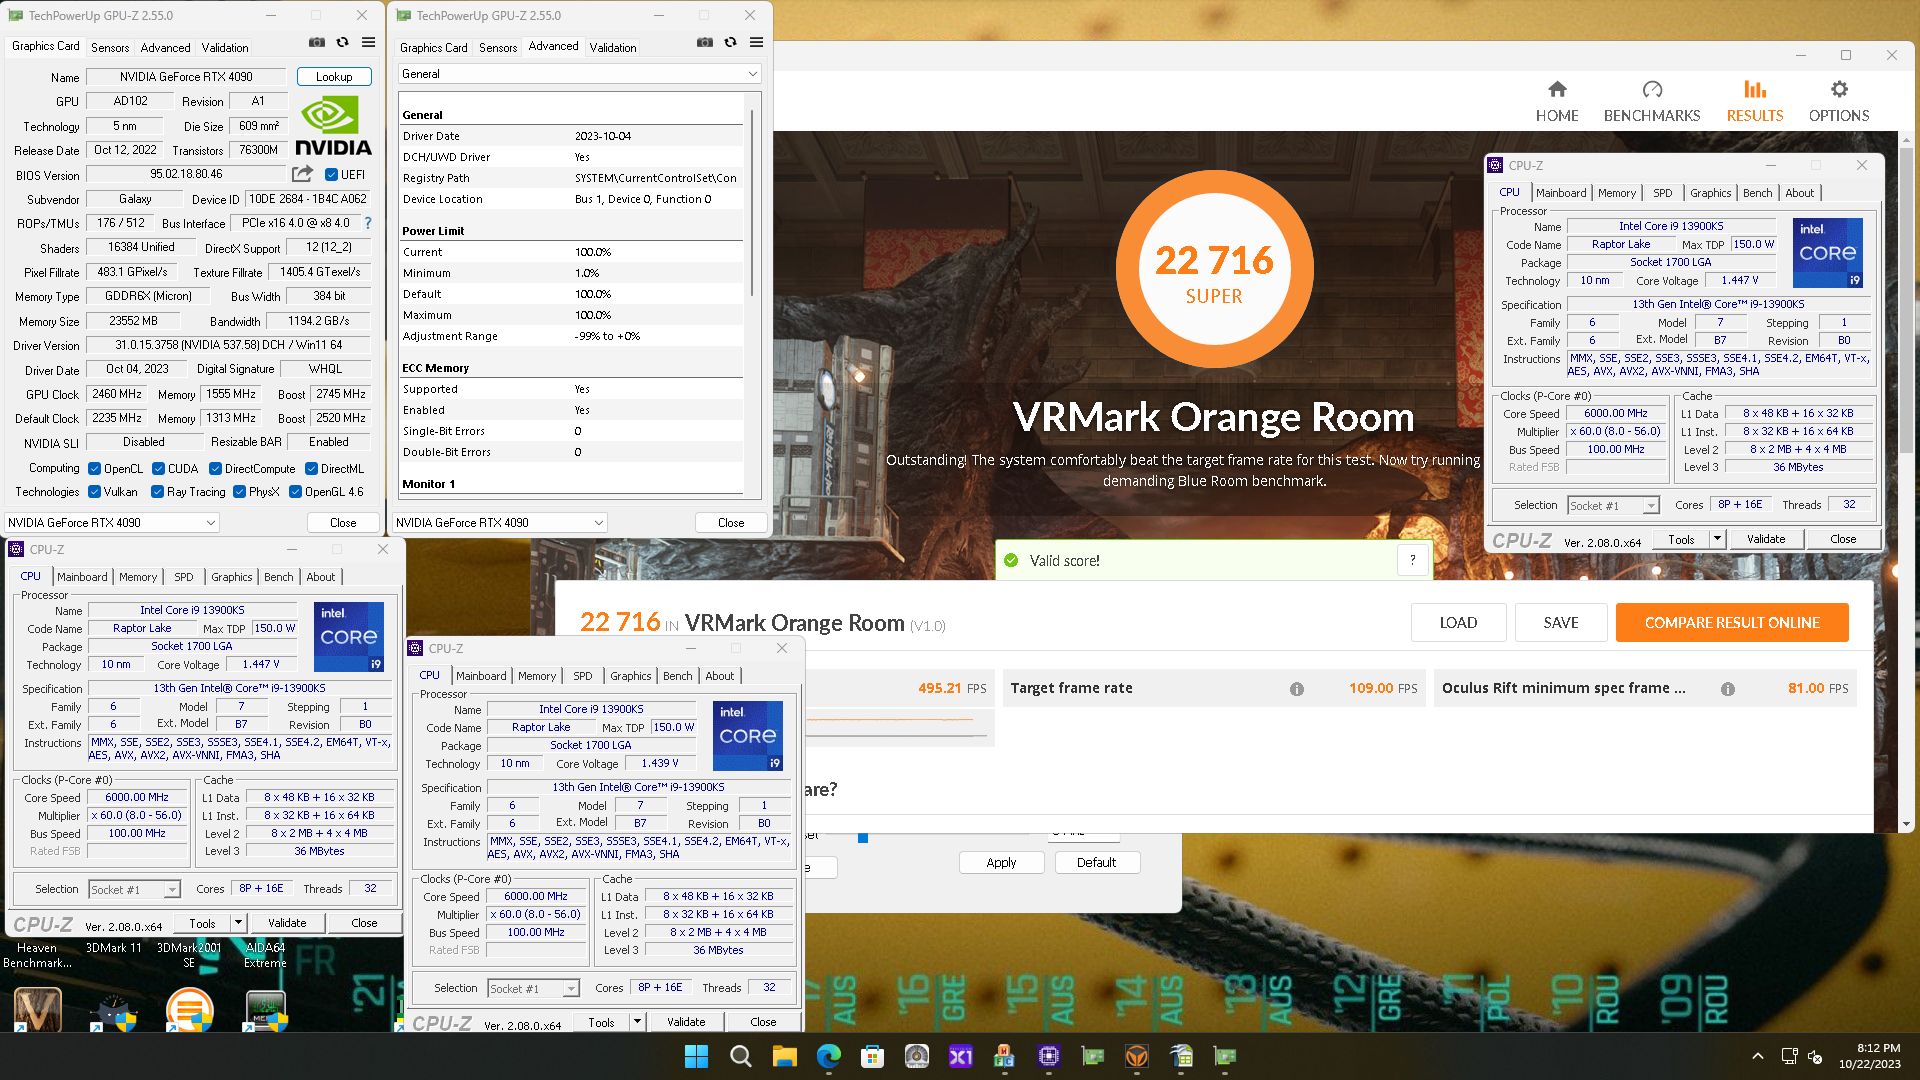
Task: Toggle DirectML checkbox
Action: coord(311,469)
